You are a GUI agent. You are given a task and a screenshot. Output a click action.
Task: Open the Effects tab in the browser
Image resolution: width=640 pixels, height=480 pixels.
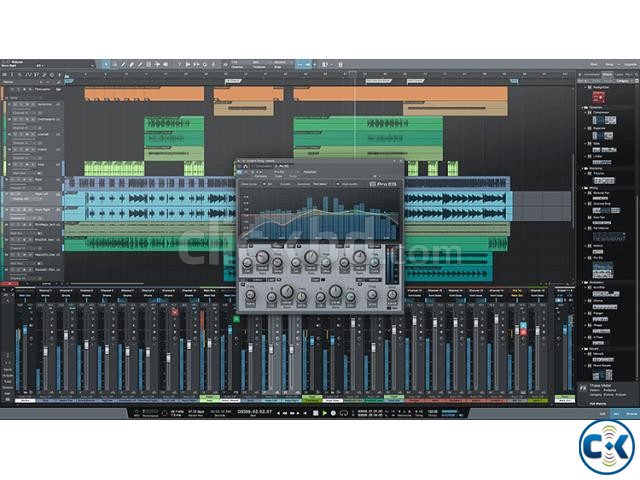[607, 74]
